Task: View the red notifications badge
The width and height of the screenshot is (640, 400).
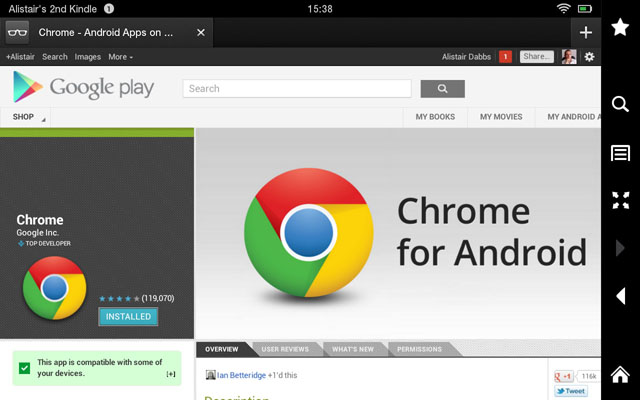Action: pyautogui.click(x=505, y=57)
